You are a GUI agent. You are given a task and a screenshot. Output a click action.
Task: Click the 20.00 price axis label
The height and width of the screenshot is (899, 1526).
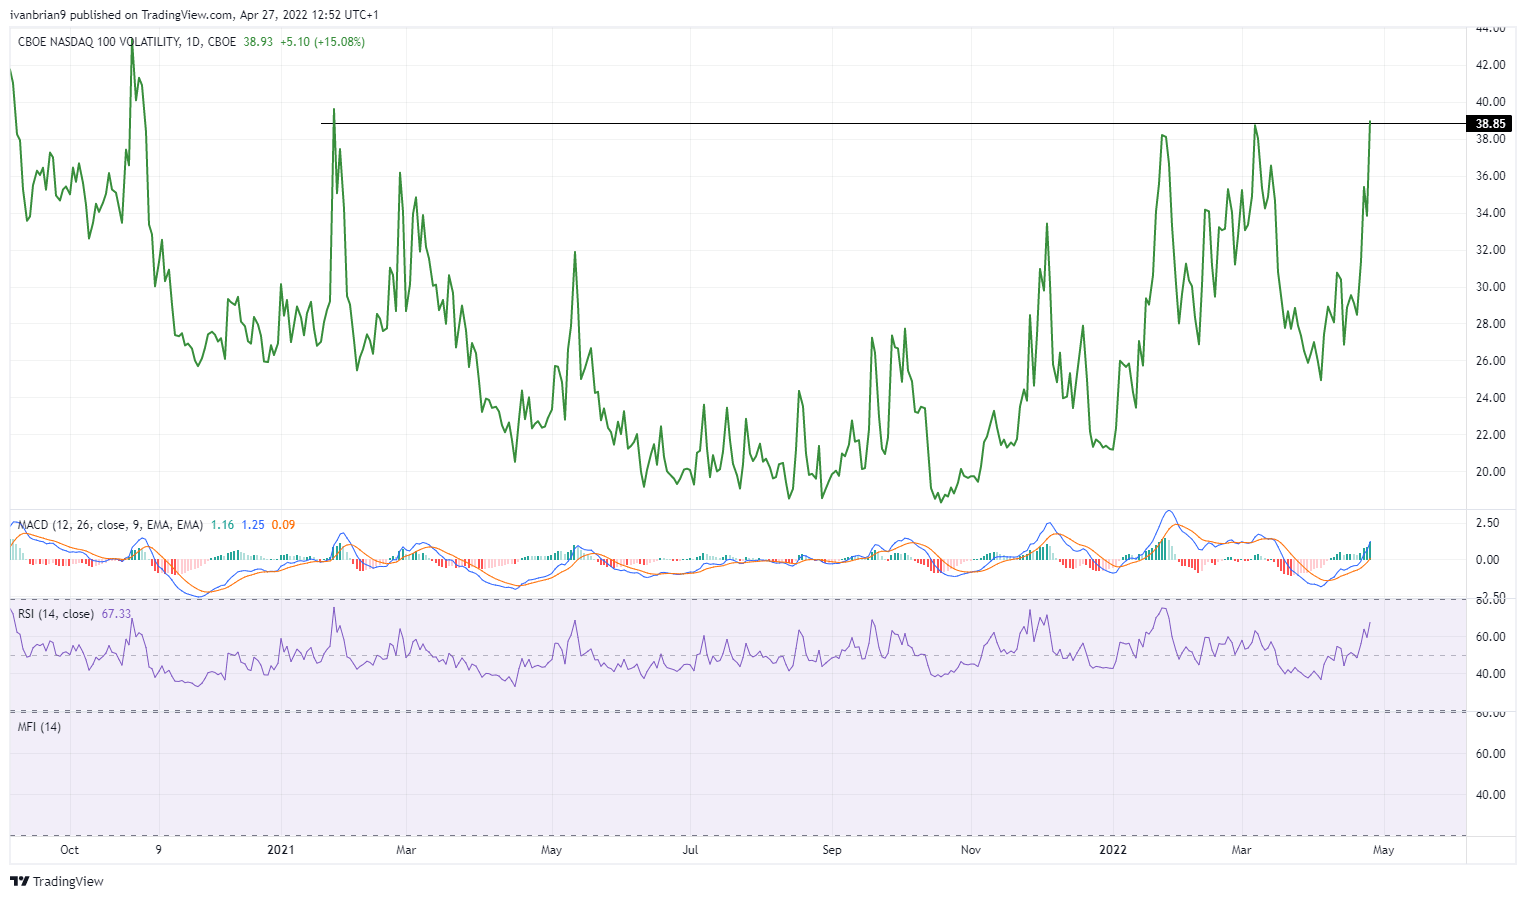coord(1490,472)
